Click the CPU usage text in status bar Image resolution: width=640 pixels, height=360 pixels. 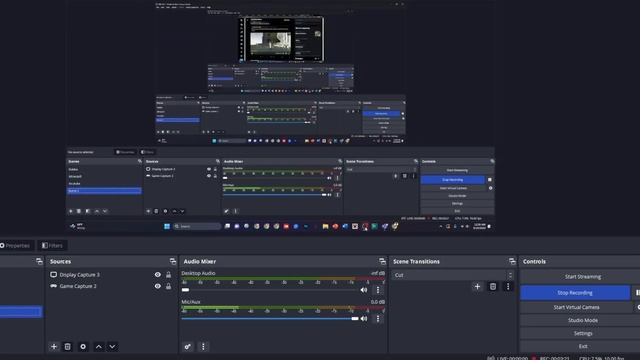coord(602,358)
